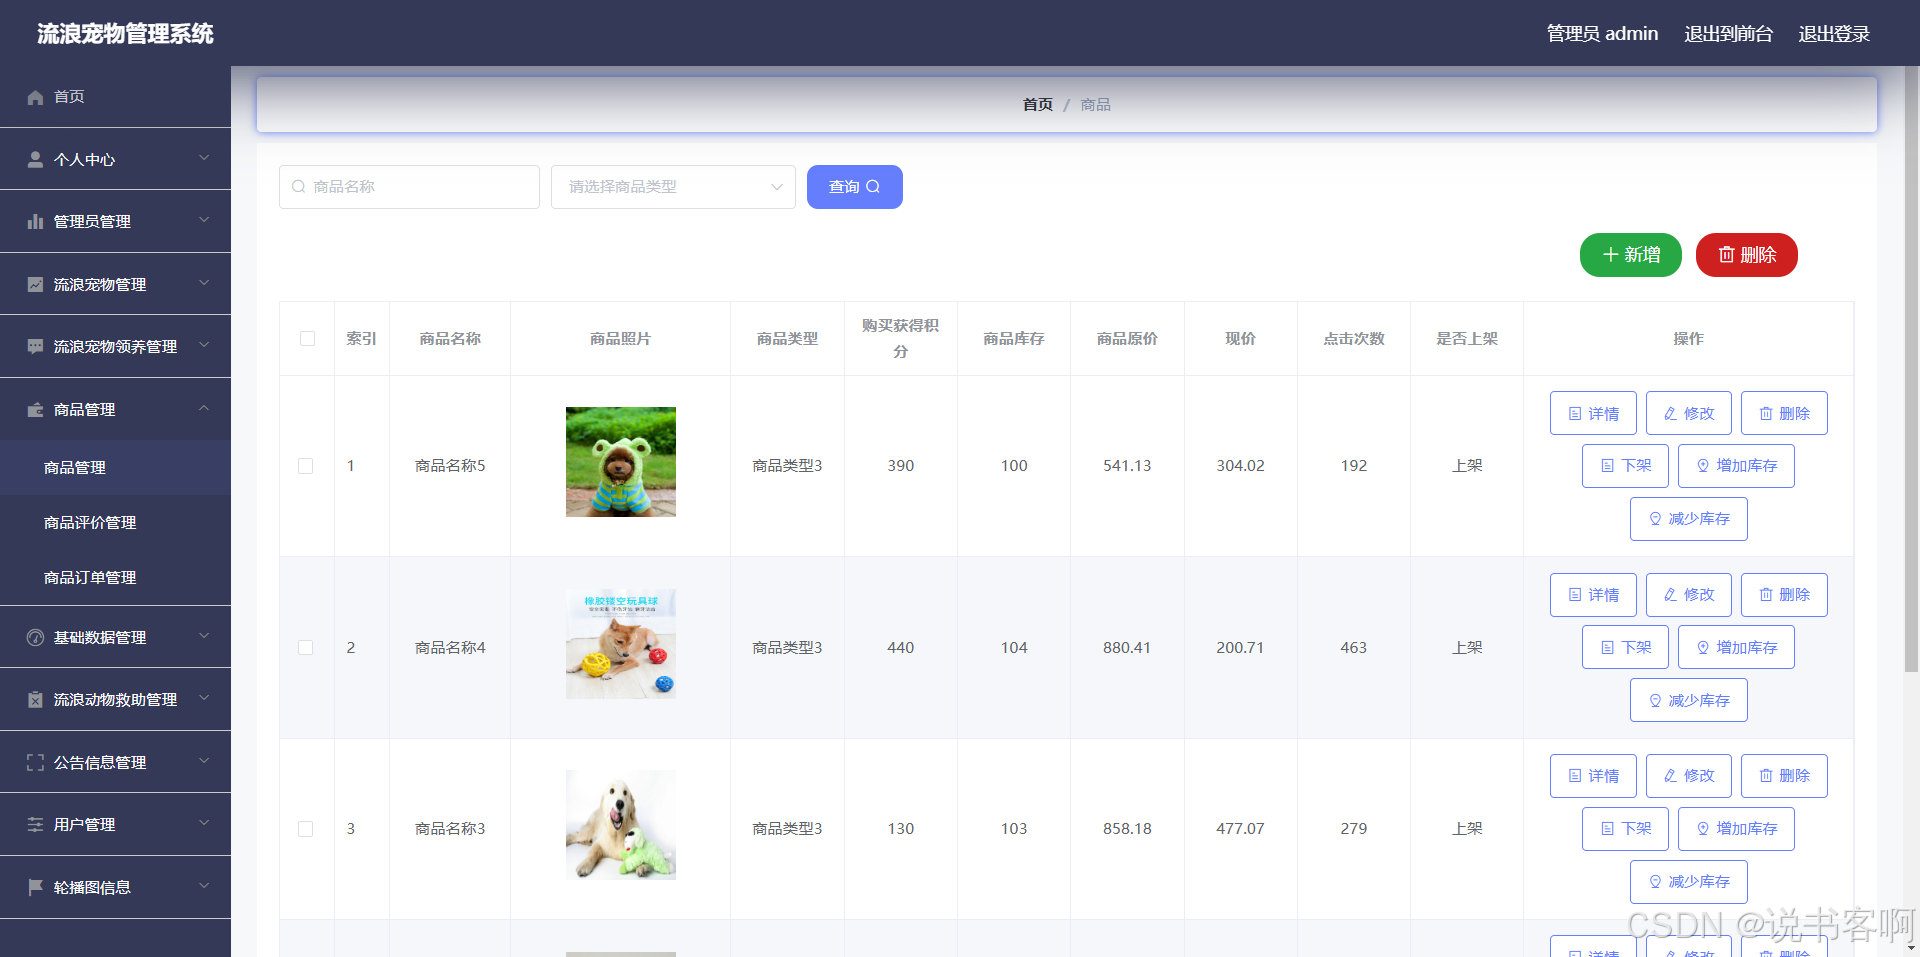Click the pin icon on 商品名称5 增加库存 button
Viewport: 1920px width, 957px height.
click(1703, 466)
